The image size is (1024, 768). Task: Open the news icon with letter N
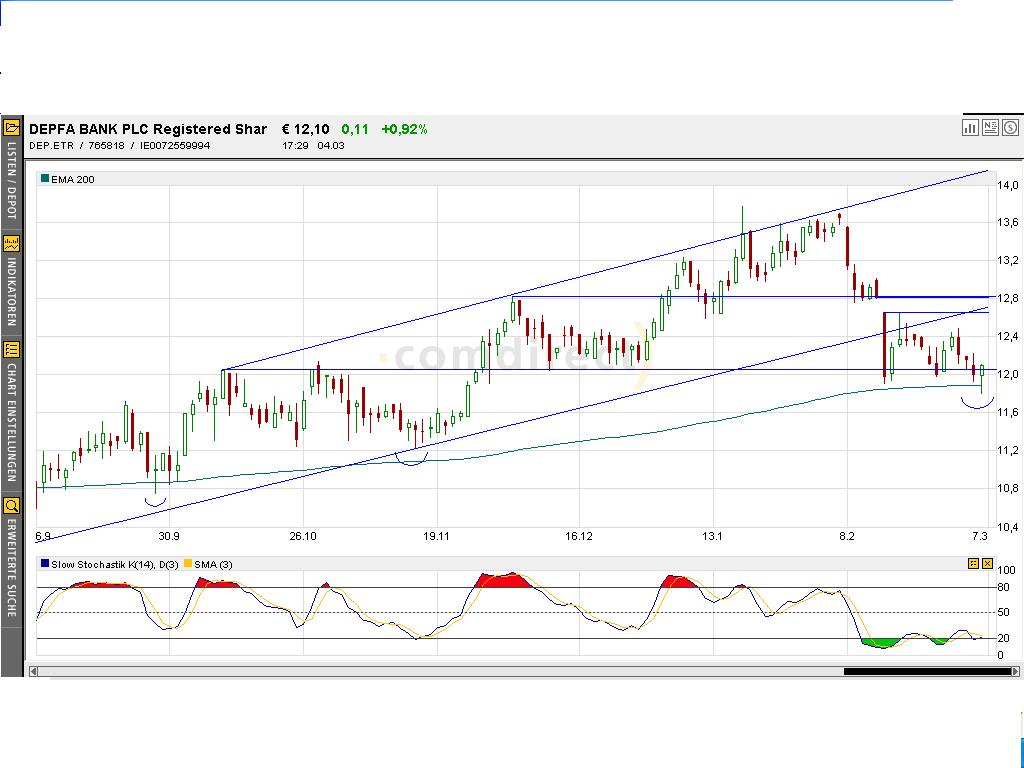click(990, 128)
